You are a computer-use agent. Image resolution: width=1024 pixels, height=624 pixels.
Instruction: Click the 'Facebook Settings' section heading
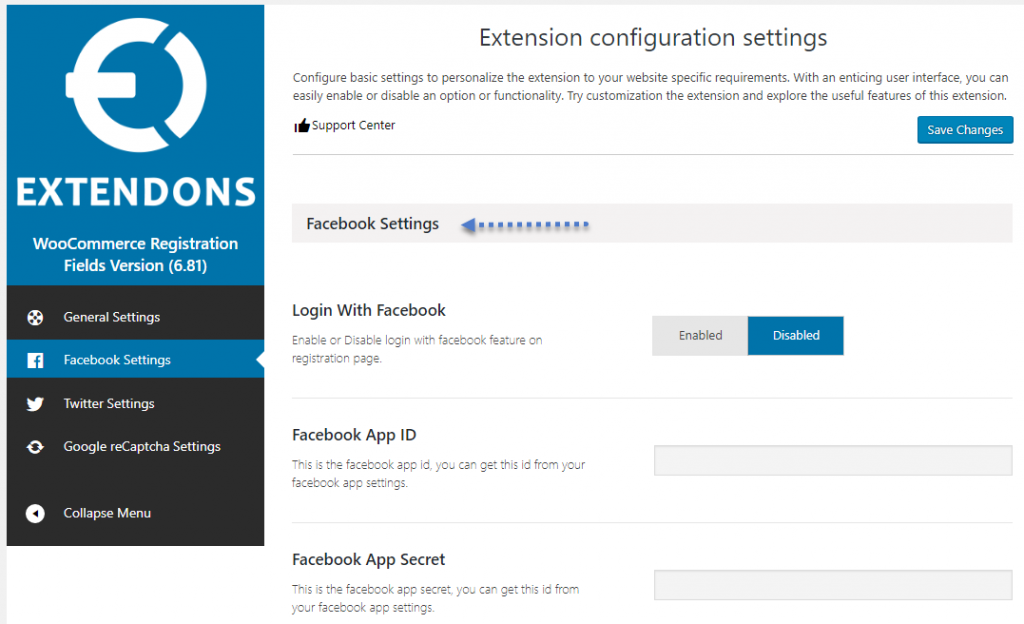point(372,224)
